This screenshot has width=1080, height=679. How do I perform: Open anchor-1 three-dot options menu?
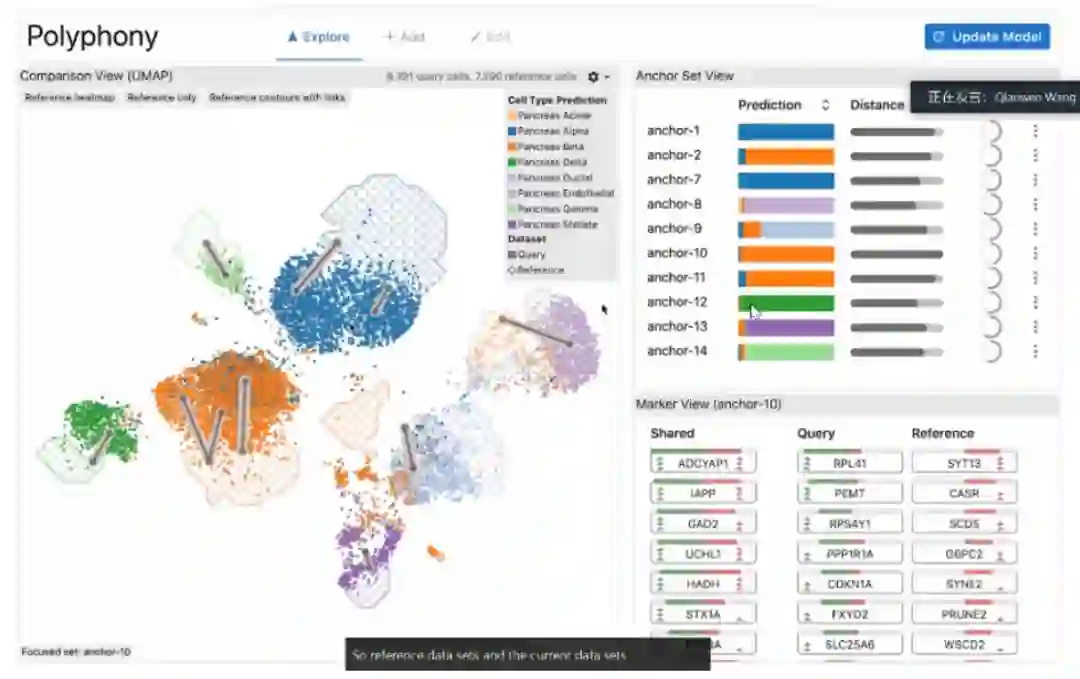click(x=1035, y=130)
